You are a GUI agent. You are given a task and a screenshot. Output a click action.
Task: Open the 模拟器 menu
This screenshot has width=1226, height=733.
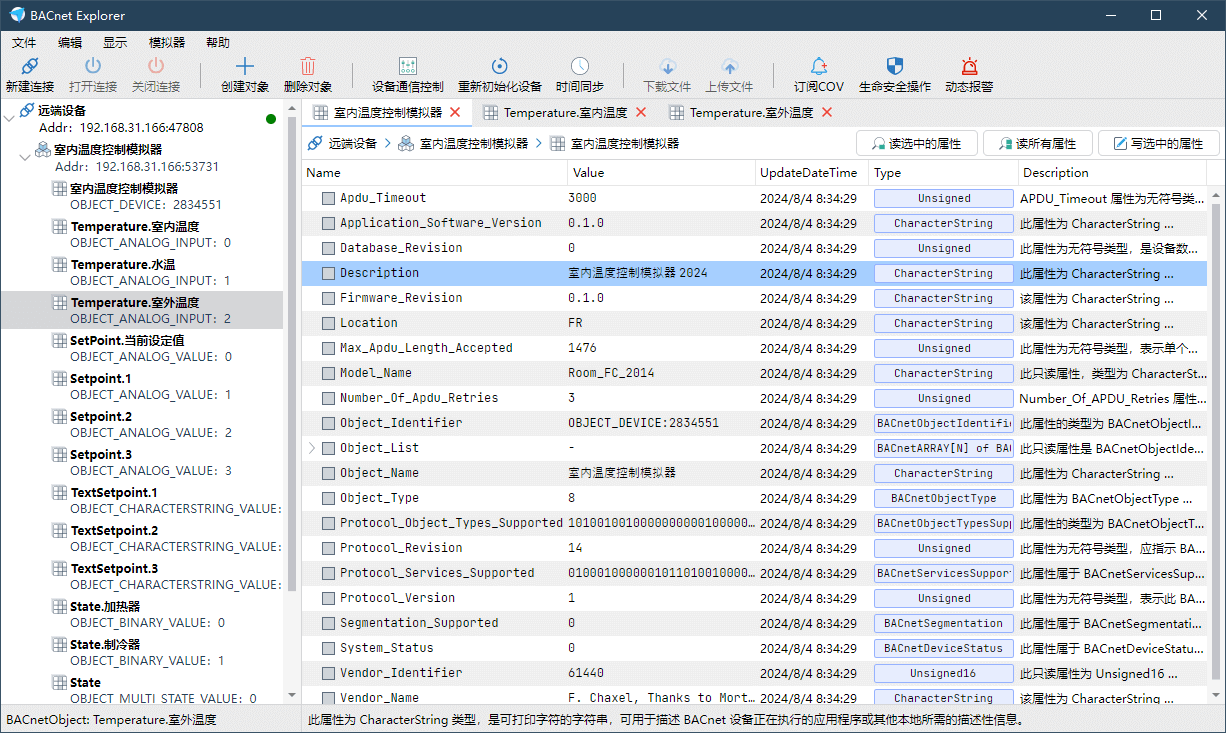click(167, 42)
